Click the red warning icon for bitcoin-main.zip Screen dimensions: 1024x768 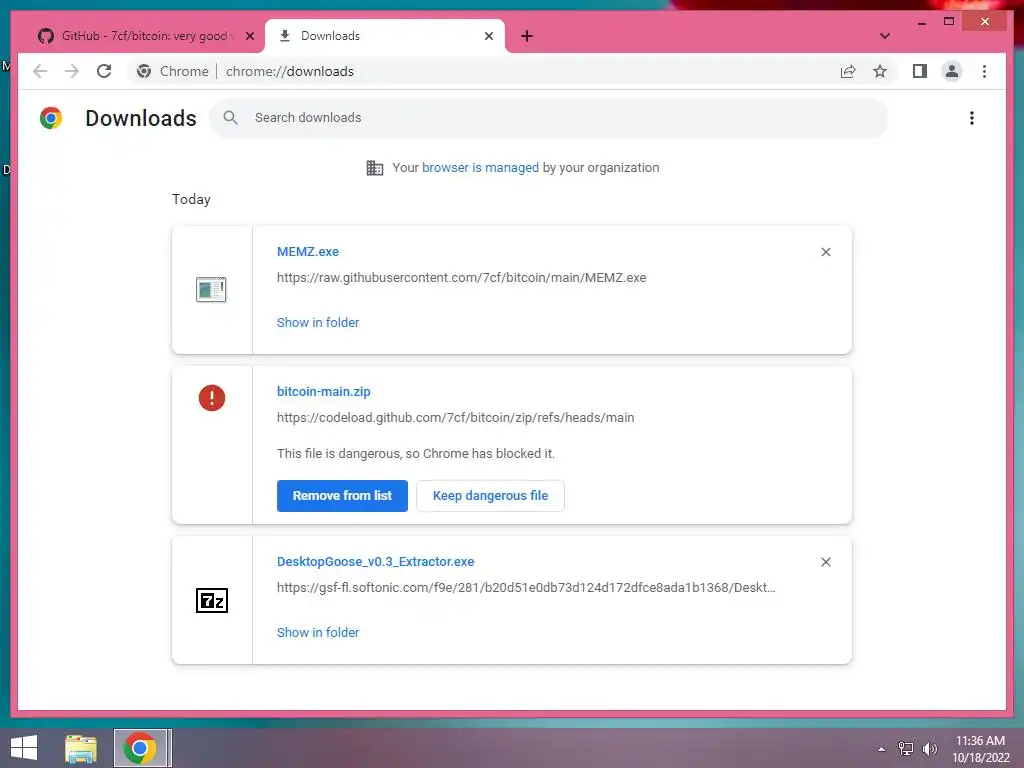tap(212, 398)
